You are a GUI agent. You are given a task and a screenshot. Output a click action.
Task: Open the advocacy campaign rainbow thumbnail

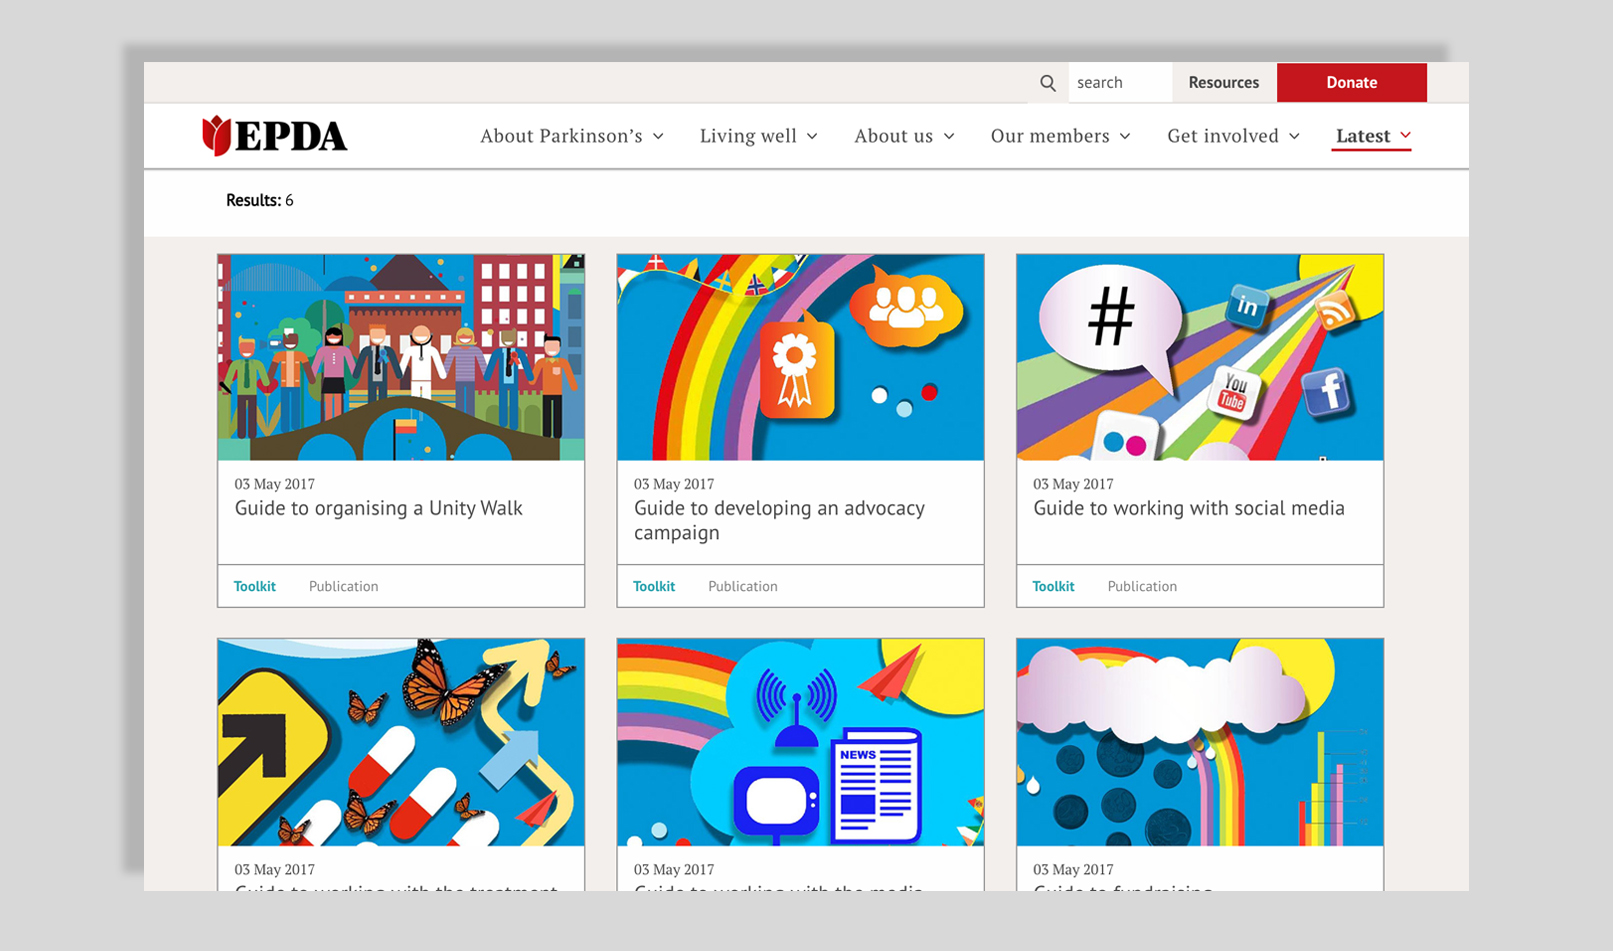coord(800,357)
